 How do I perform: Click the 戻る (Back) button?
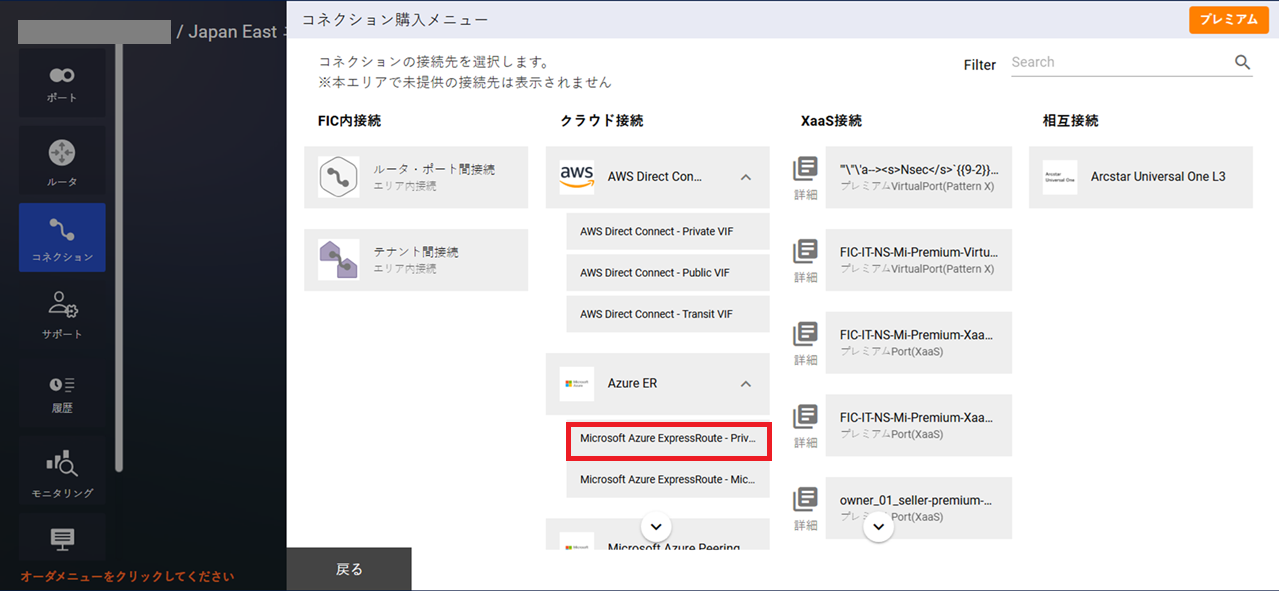(349, 569)
